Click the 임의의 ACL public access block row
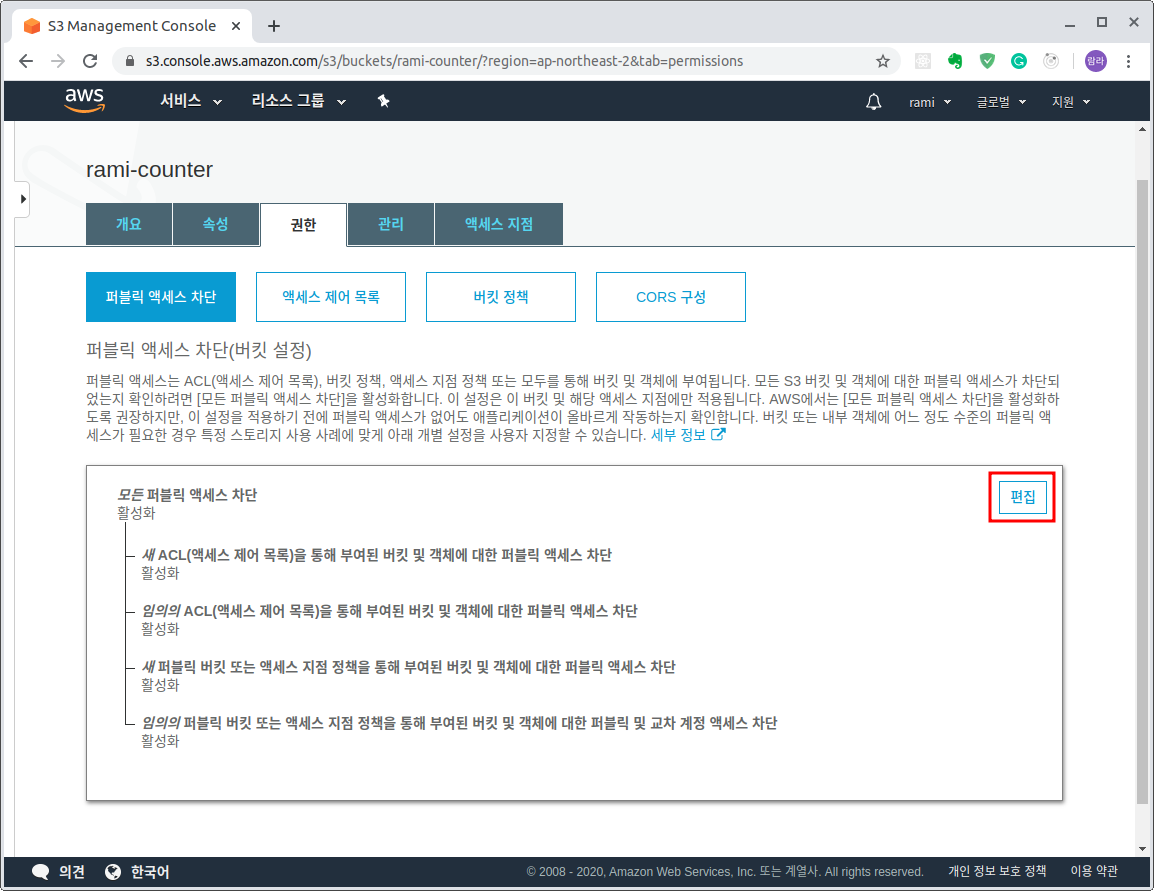This screenshot has width=1154, height=891. pos(389,611)
